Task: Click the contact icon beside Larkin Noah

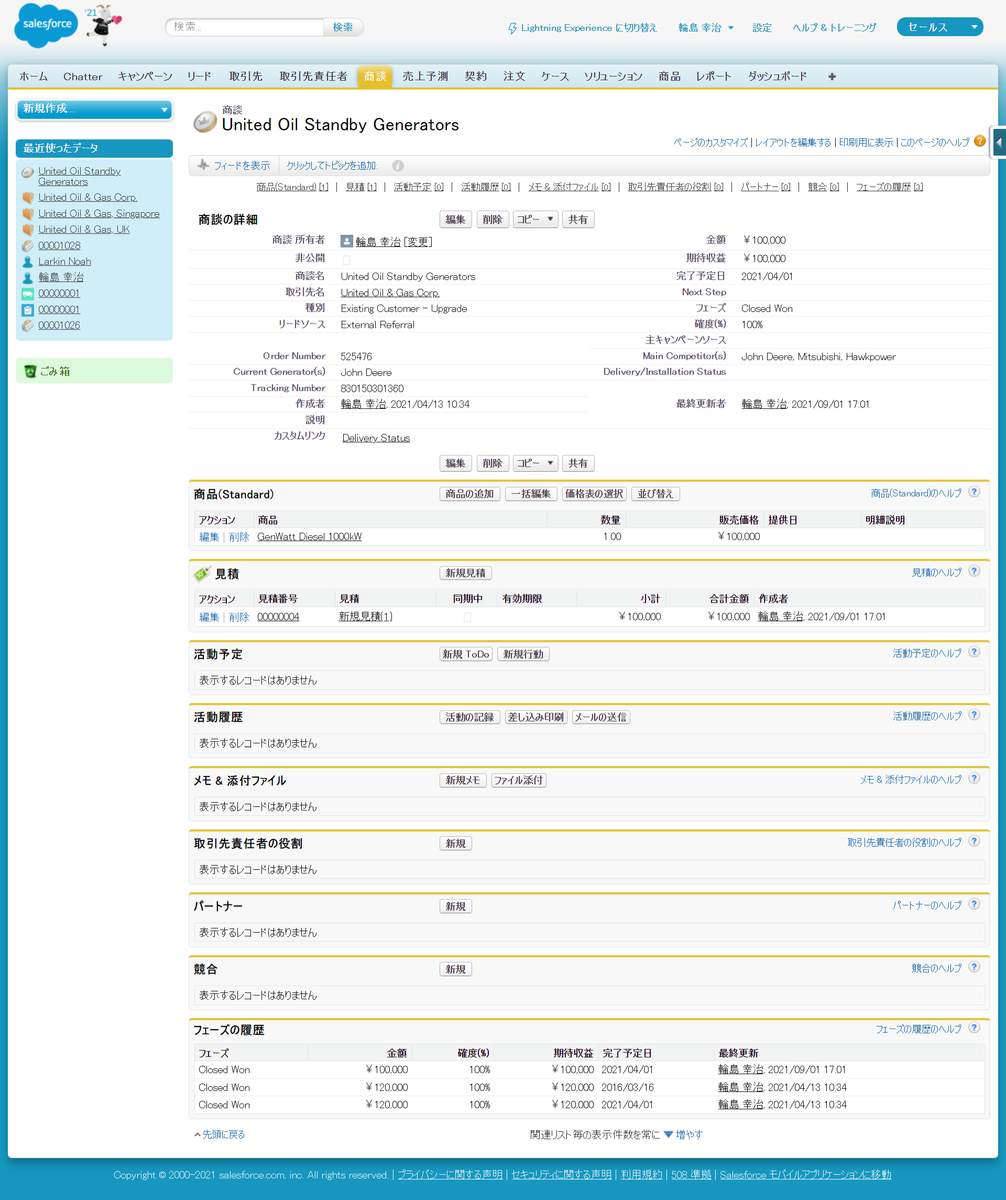Action: click(x=28, y=261)
